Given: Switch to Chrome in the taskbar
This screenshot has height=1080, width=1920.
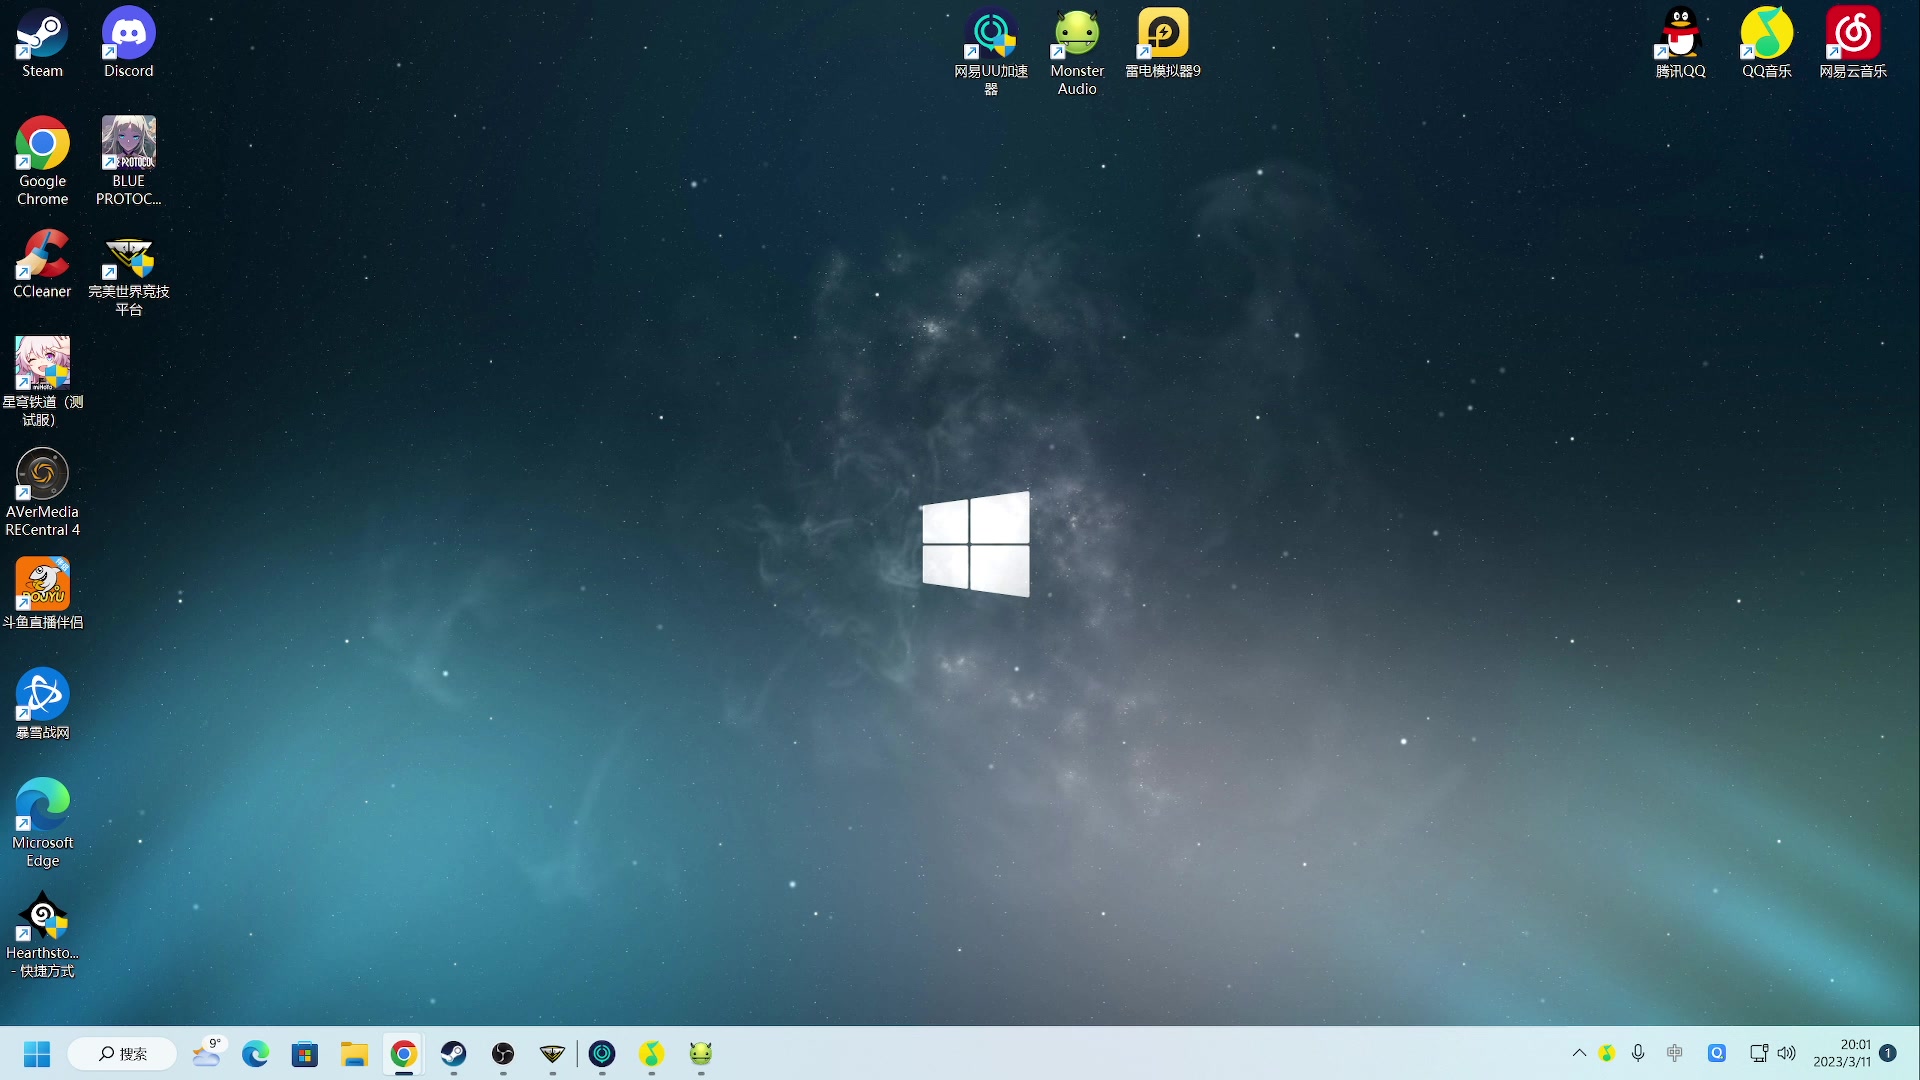Looking at the screenshot, I should point(403,1054).
